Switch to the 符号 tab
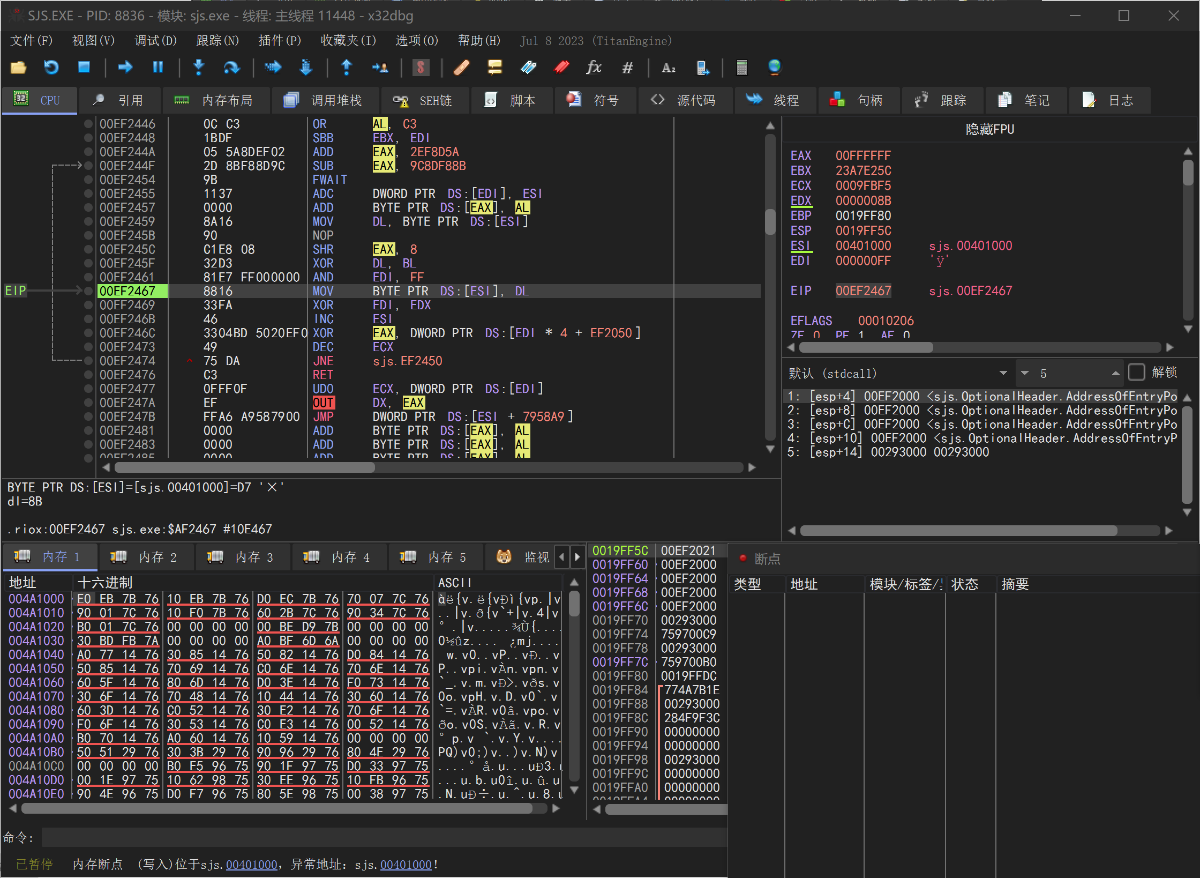 (x=594, y=100)
